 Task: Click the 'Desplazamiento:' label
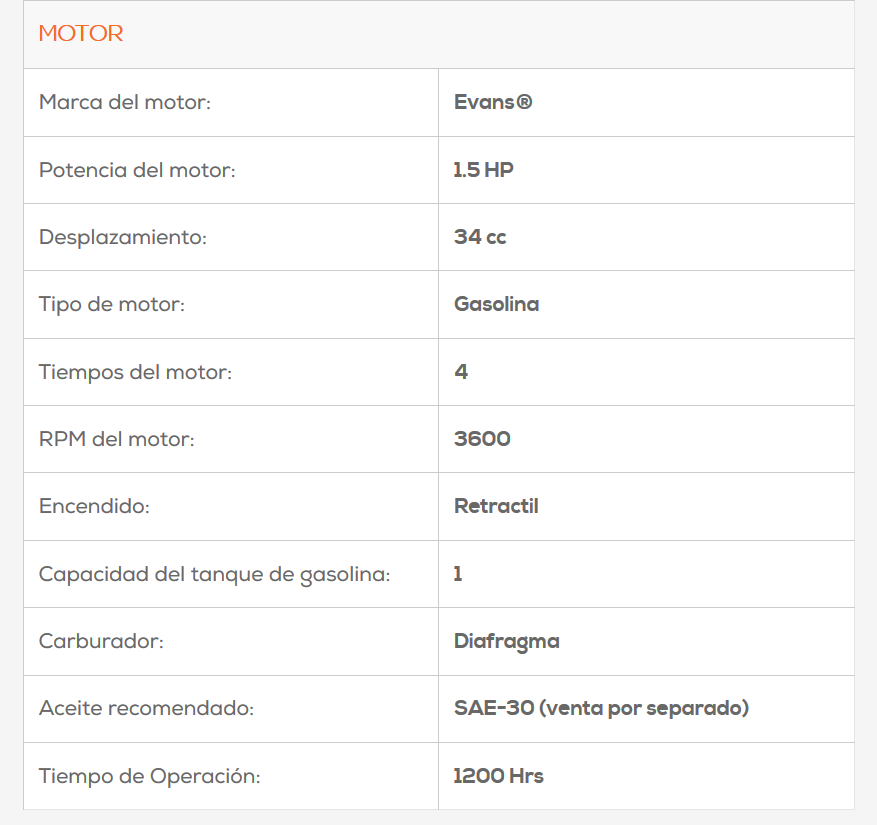coord(123,237)
